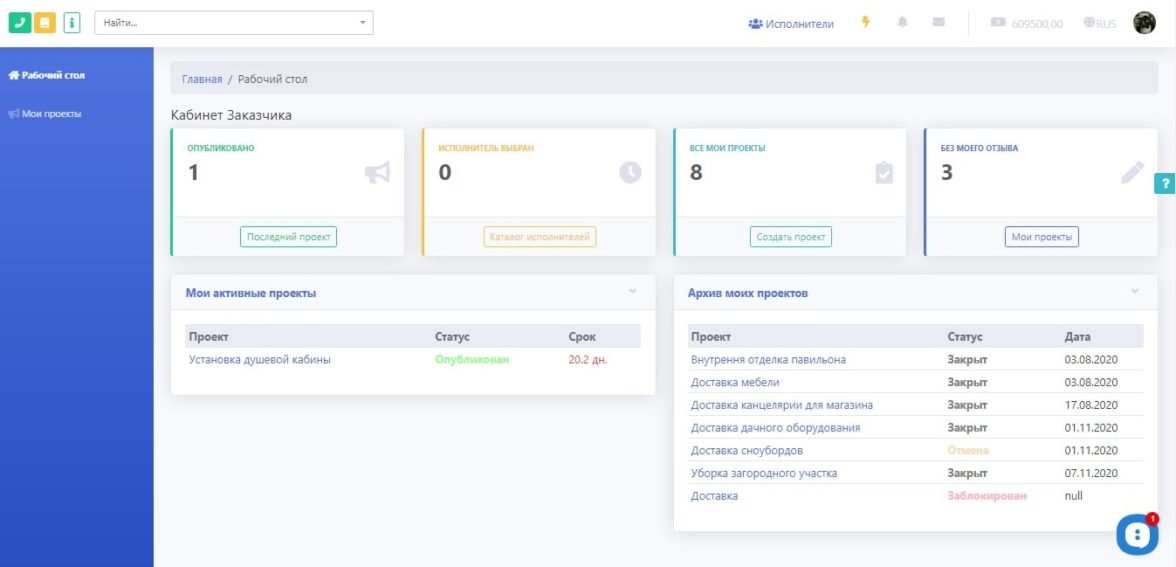
Task: Open the info icon in top bar
Action: pos(71,23)
